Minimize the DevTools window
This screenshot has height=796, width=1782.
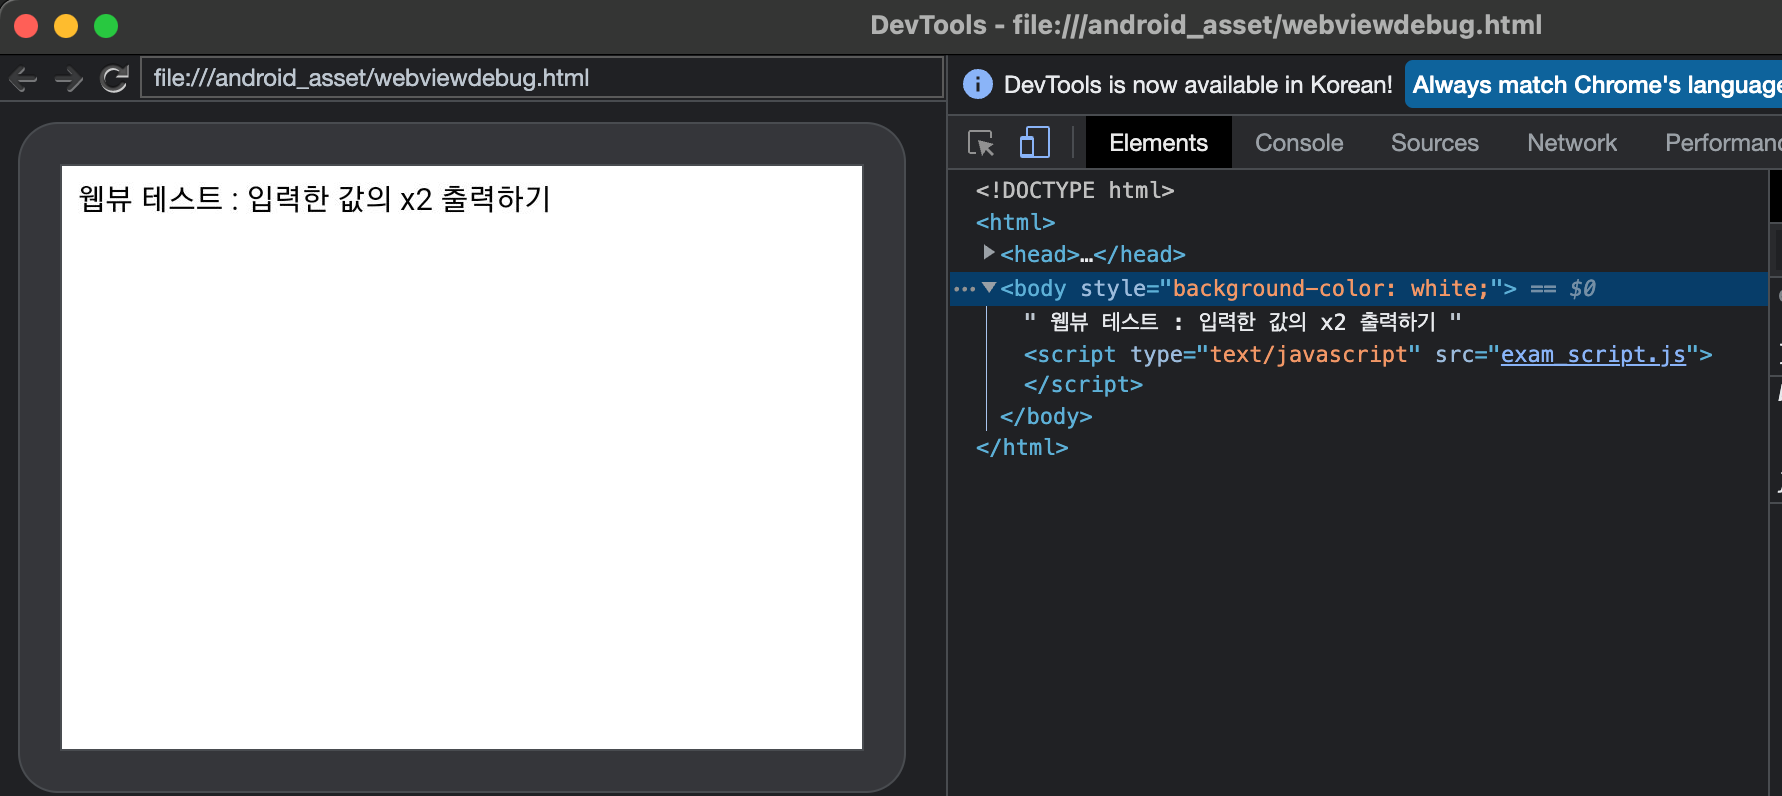click(66, 26)
